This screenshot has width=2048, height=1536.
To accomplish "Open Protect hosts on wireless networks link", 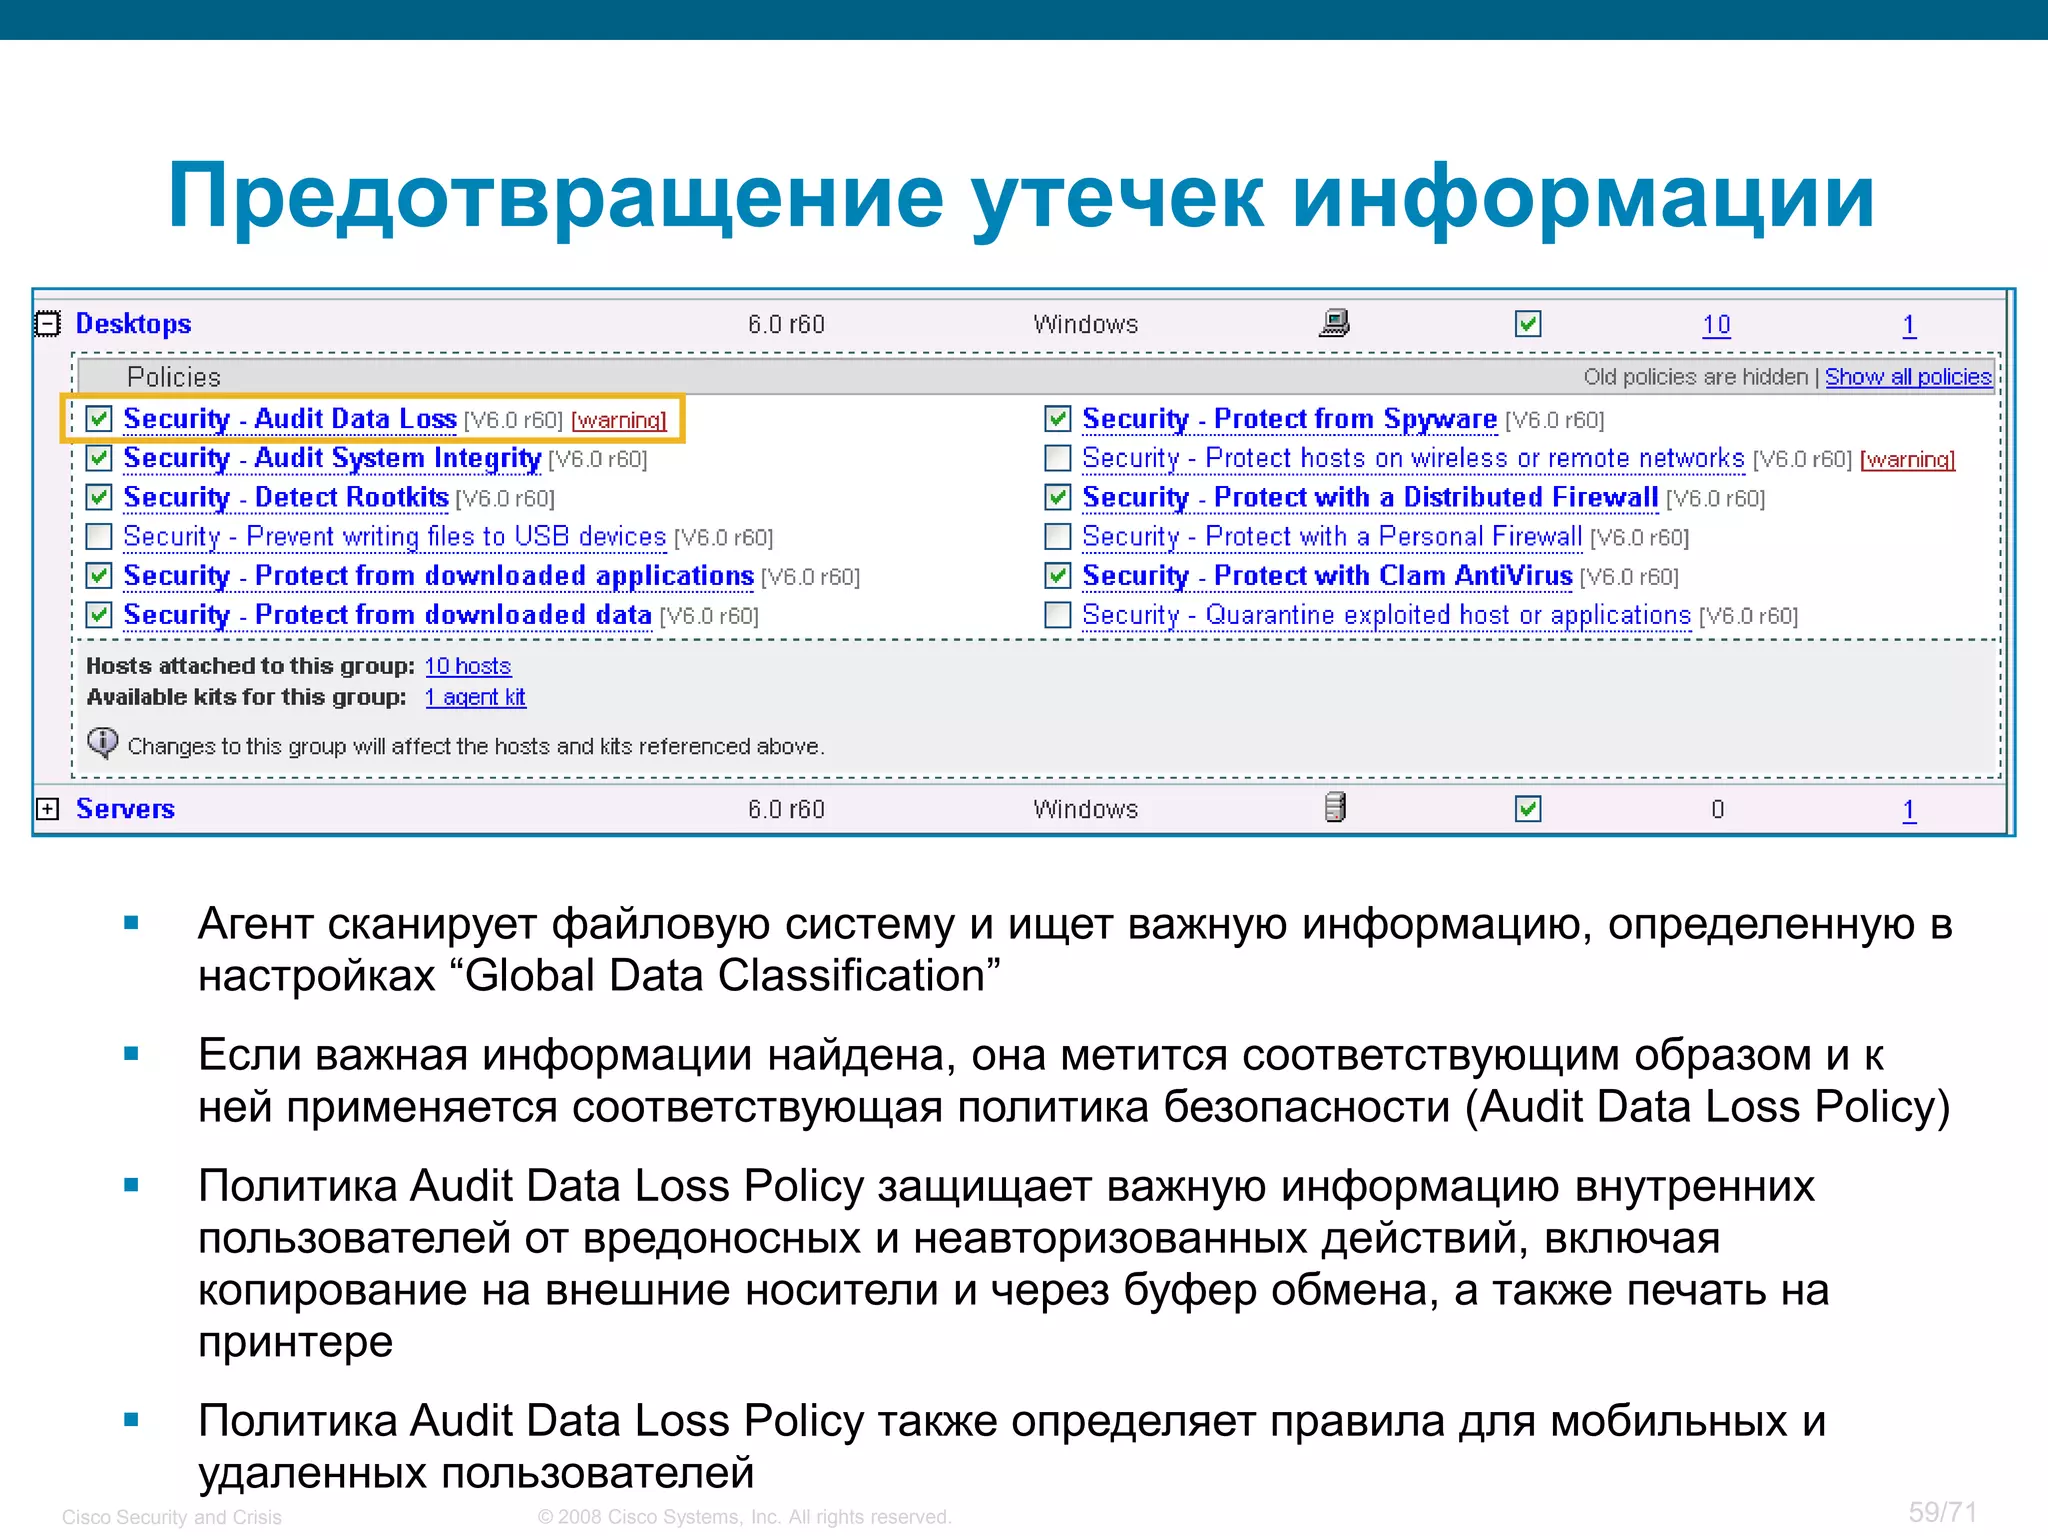I will pyautogui.click(x=1414, y=458).
